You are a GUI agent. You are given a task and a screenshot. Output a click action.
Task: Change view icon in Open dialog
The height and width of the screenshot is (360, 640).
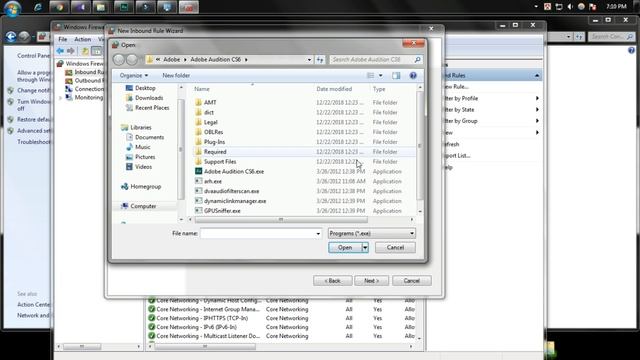[x=371, y=76]
